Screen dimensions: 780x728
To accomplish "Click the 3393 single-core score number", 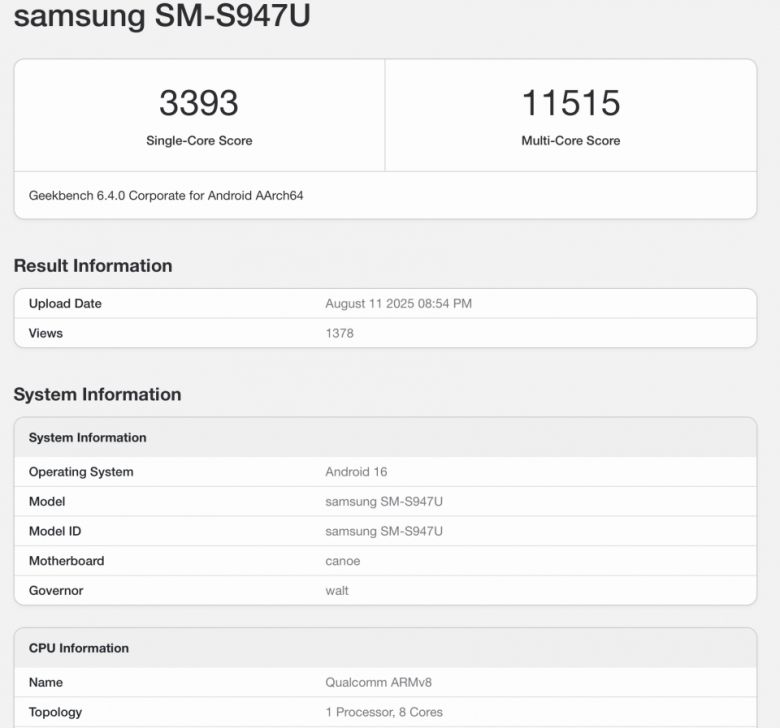I will click(199, 103).
